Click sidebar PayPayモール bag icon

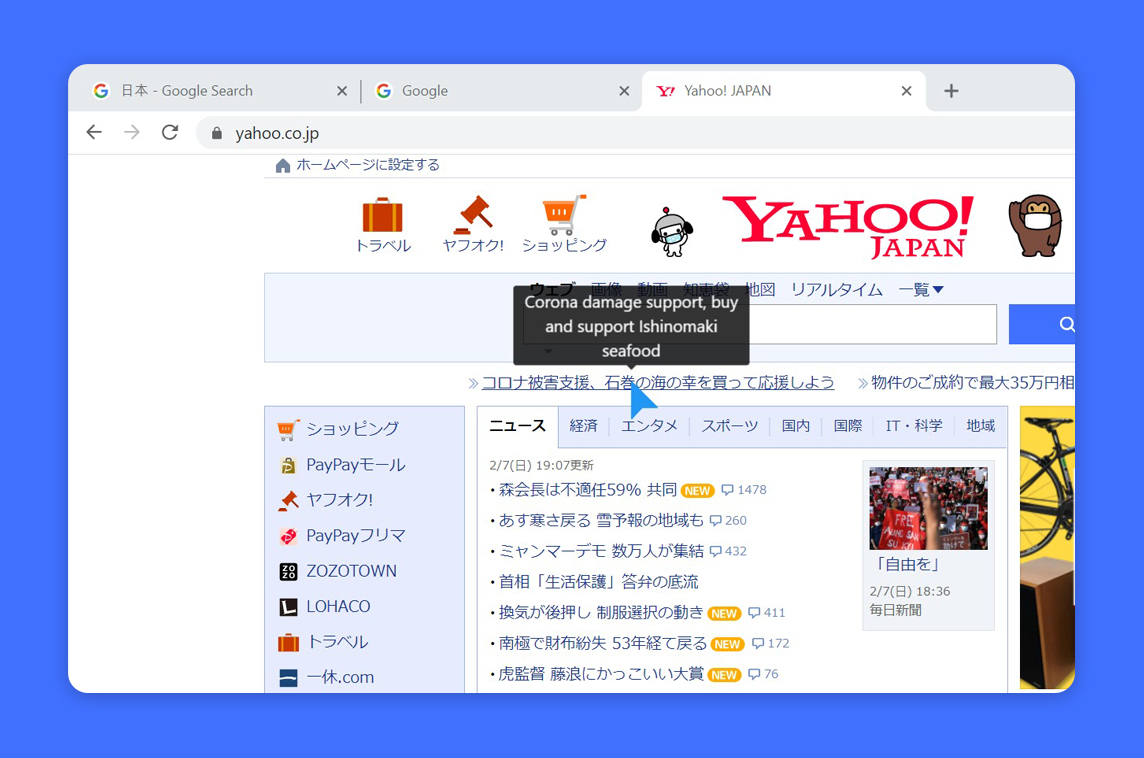coord(288,465)
